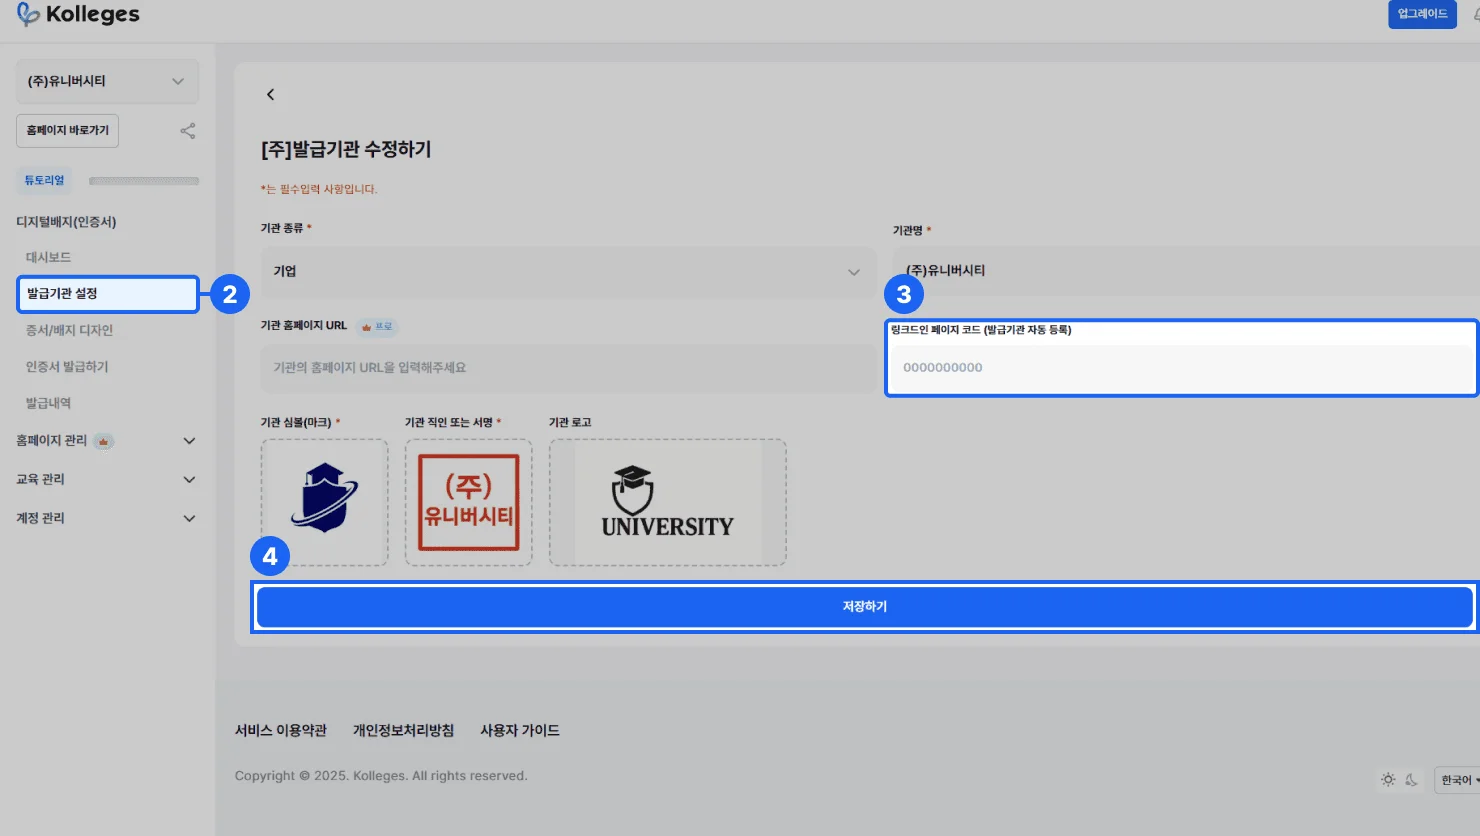Open the 기관 종류 dropdown showing 기업
The image size is (1480, 836).
point(568,272)
